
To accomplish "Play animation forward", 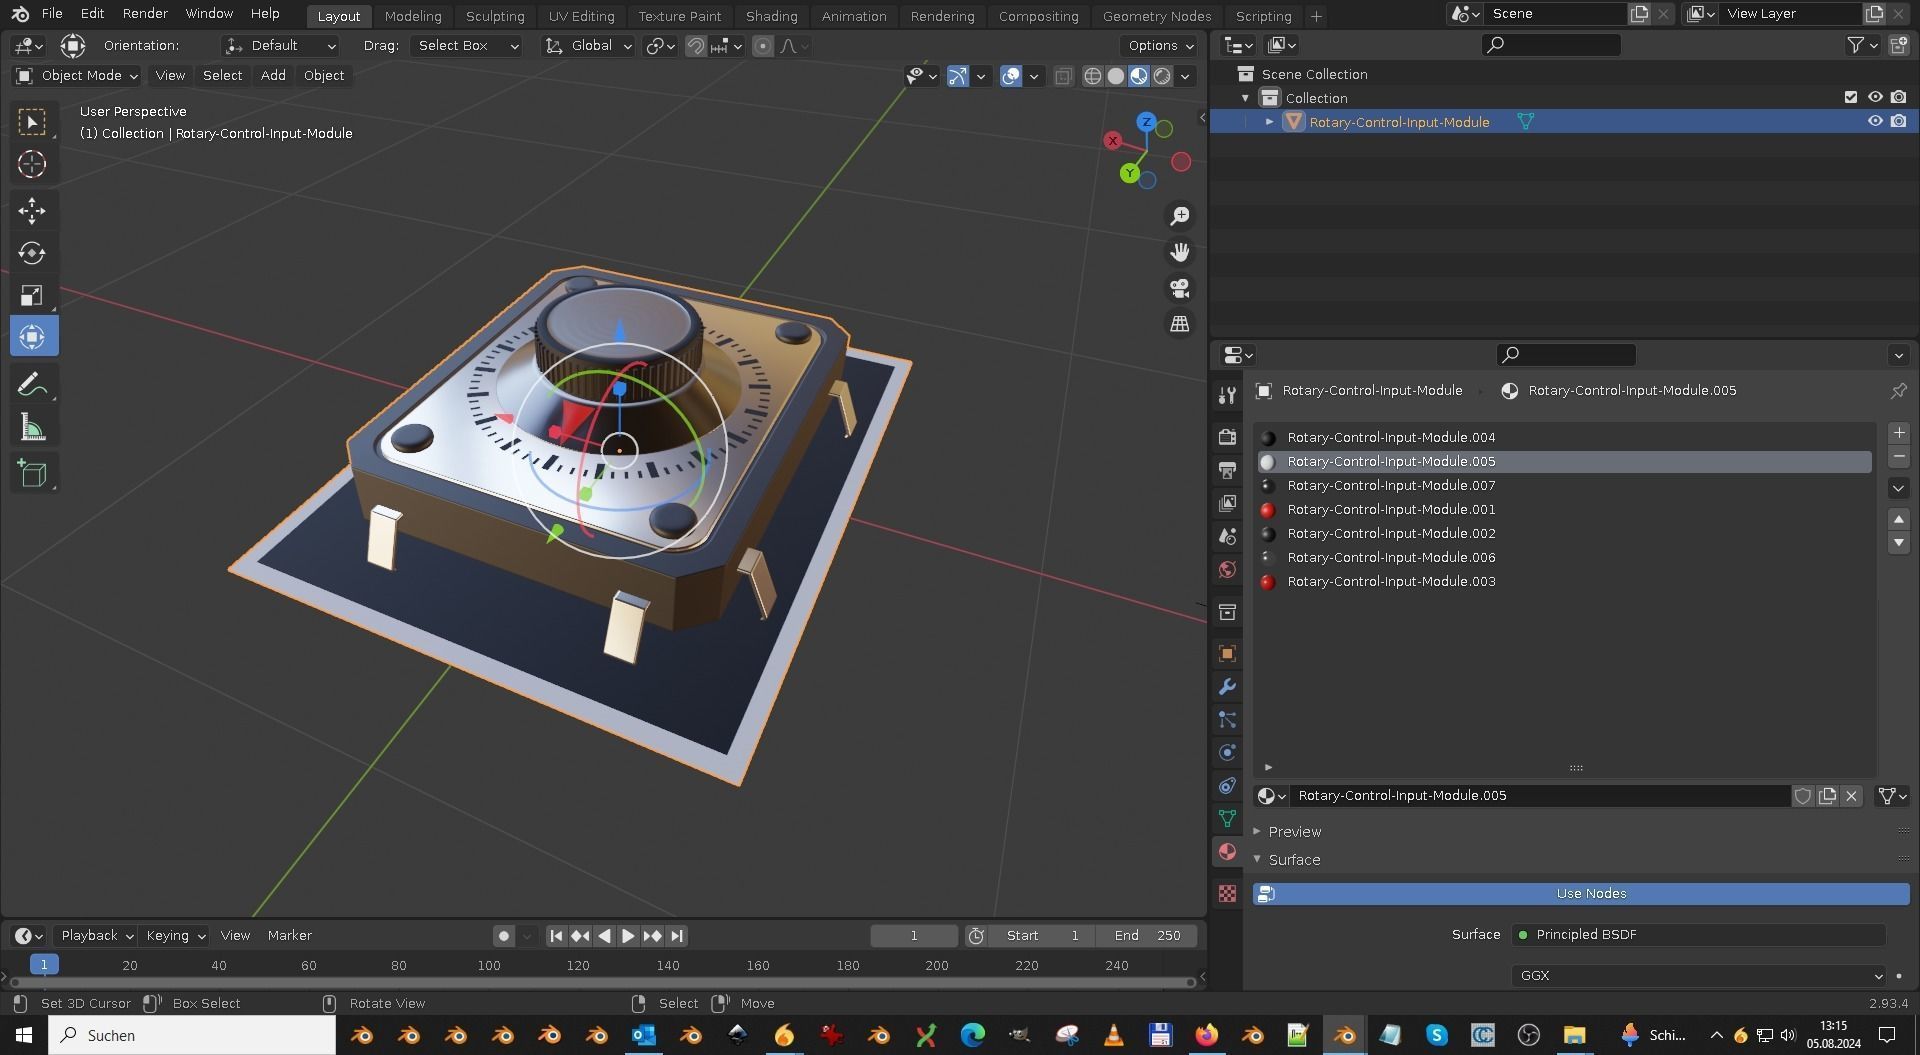I will pyautogui.click(x=628, y=936).
